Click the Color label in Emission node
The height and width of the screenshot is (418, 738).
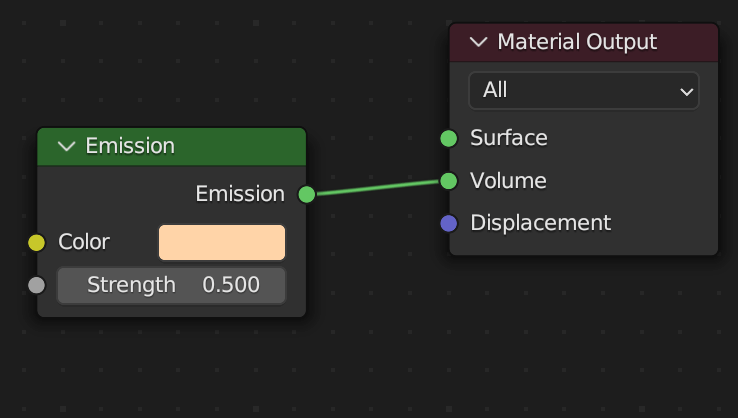(84, 242)
